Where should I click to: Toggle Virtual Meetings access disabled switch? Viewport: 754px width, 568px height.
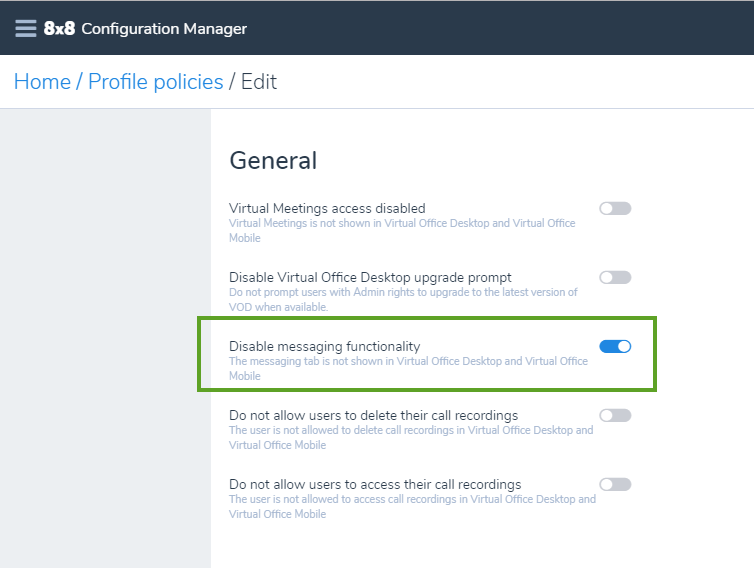[x=615, y=208]
